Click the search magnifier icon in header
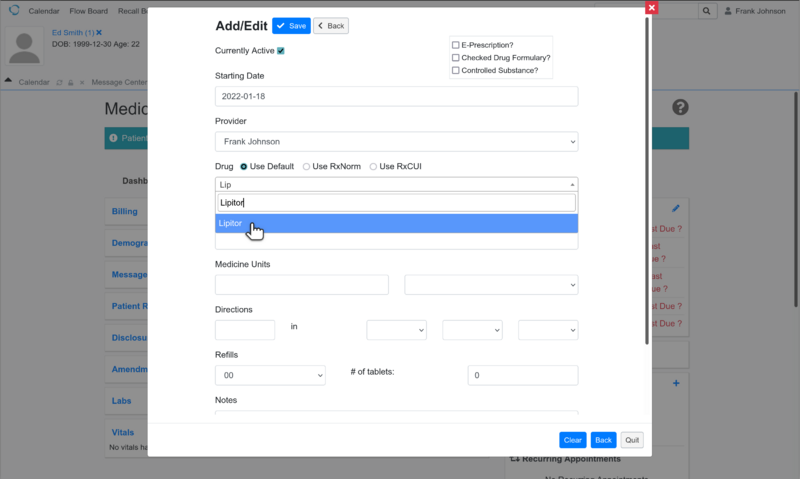Viewport: 800px width, 479px height. [x=706, y=10]
